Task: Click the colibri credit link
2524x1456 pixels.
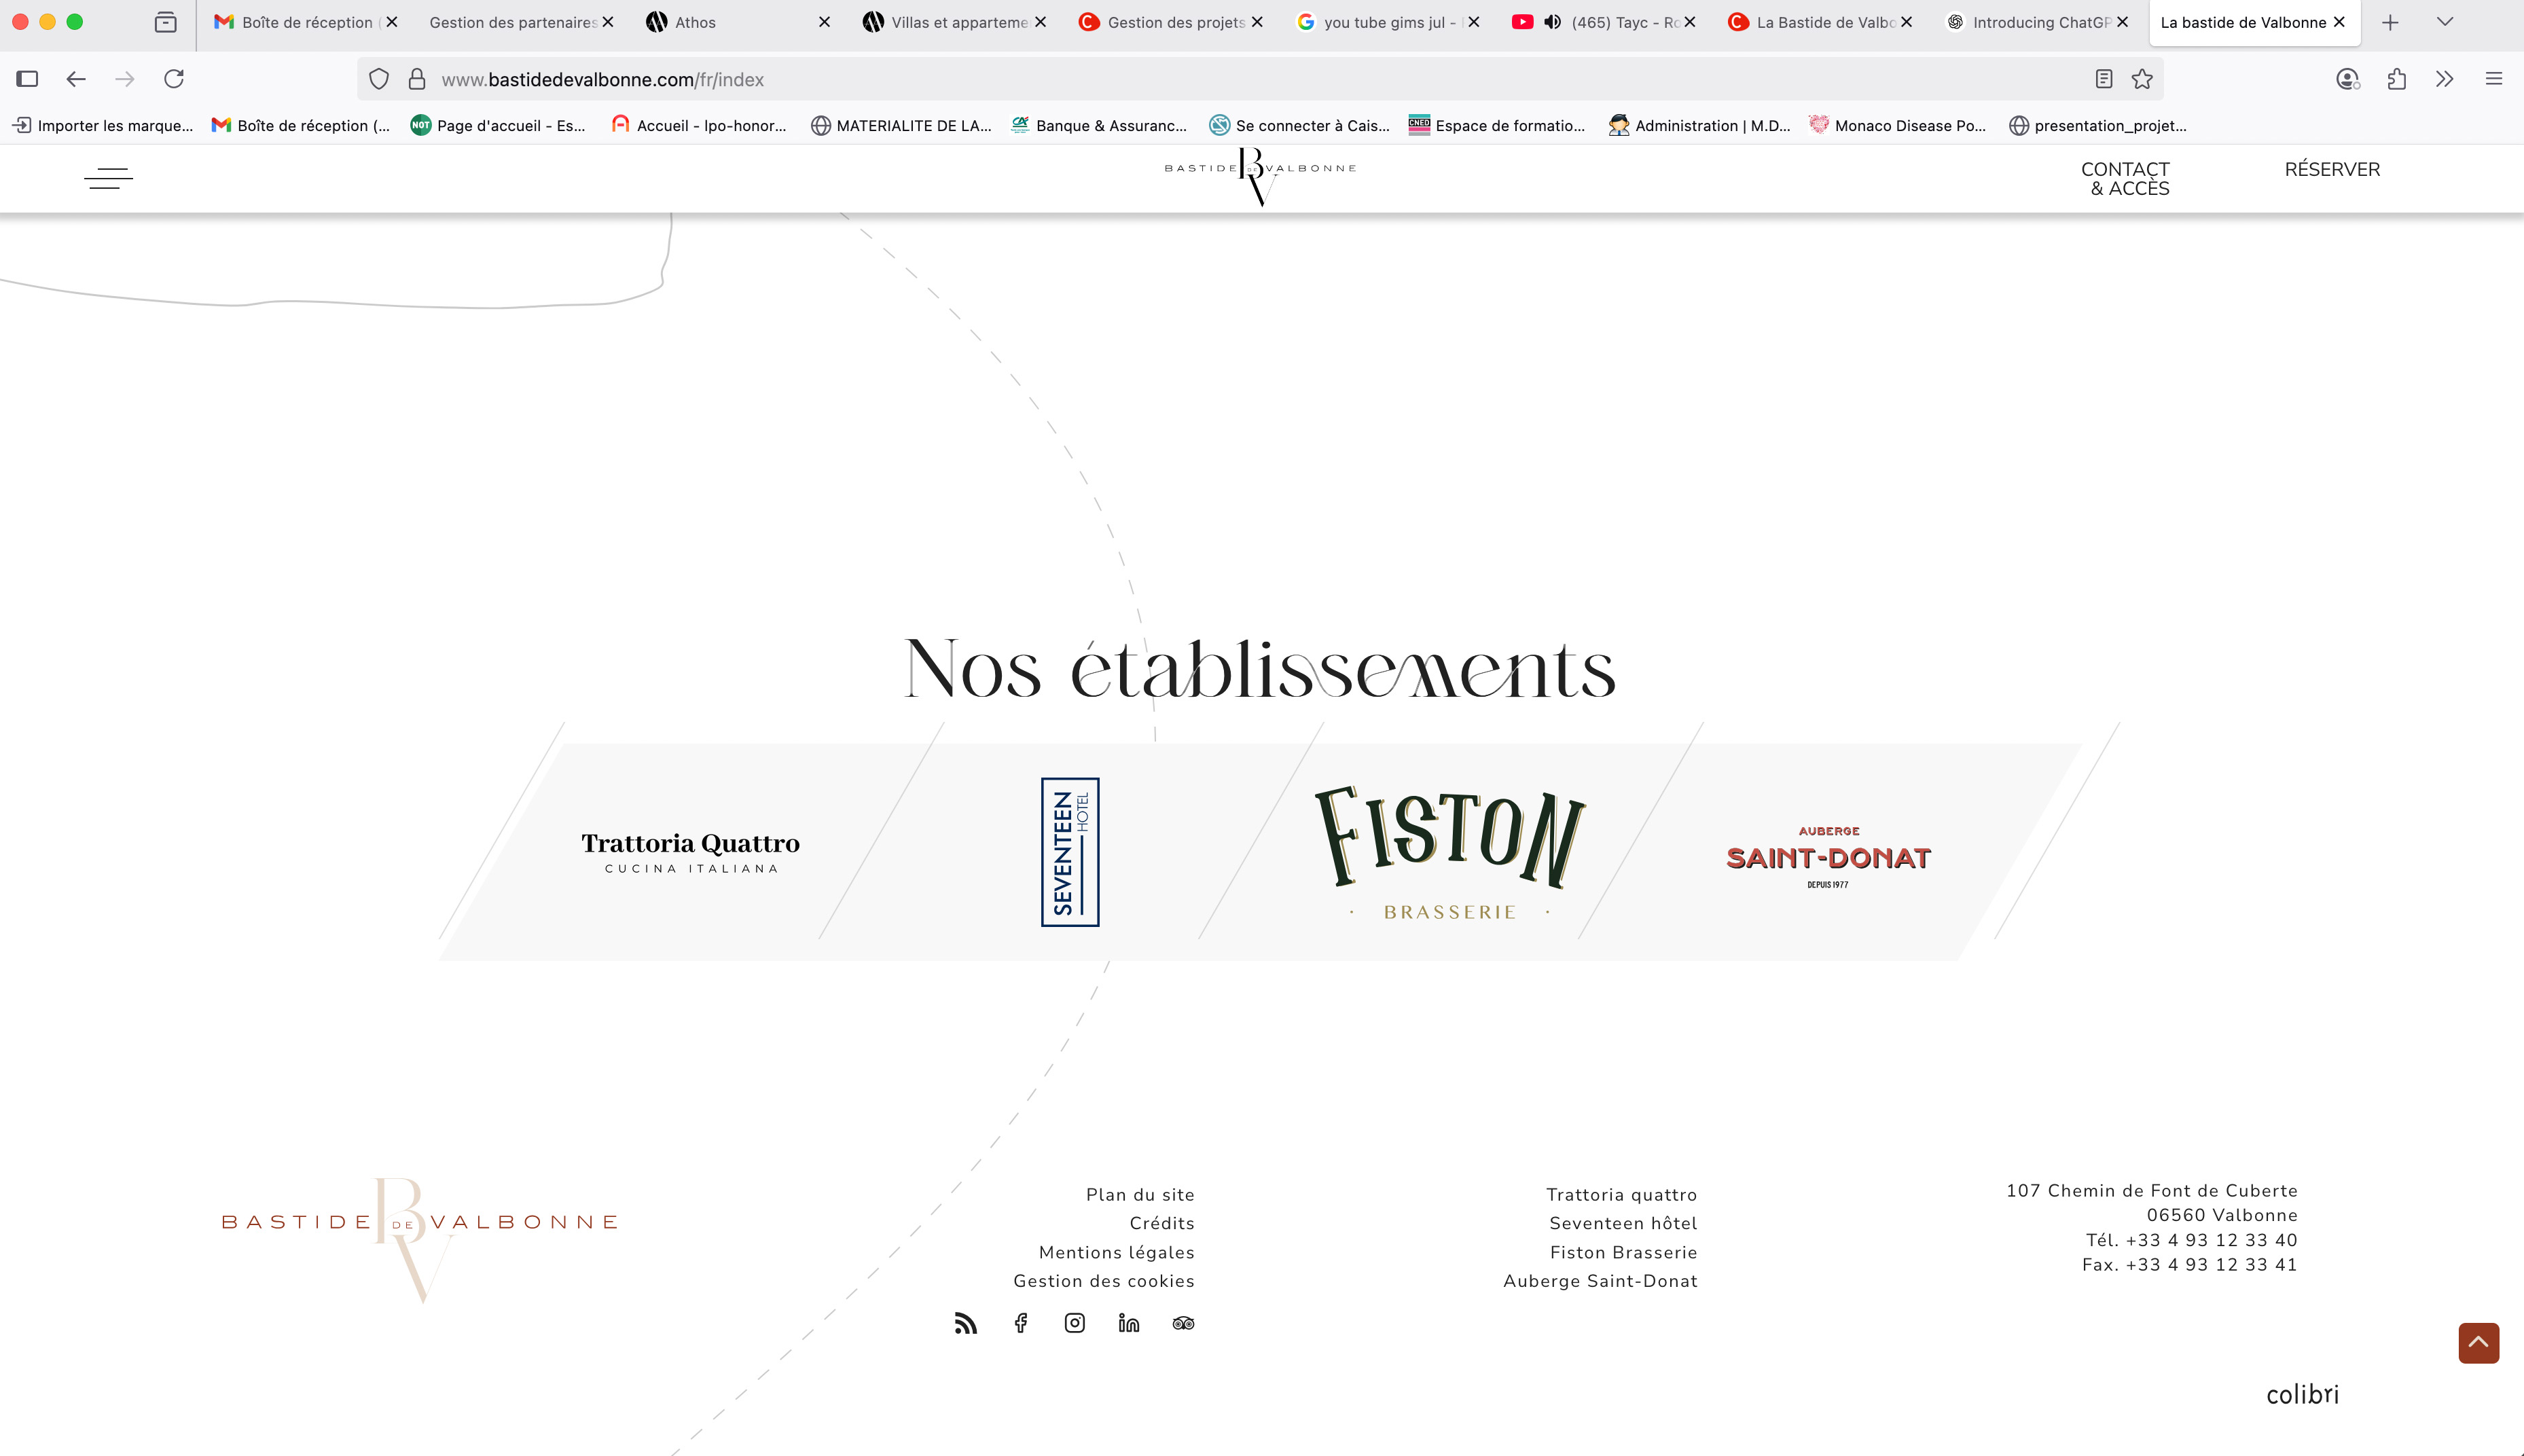Action: pos(2302,1394)
